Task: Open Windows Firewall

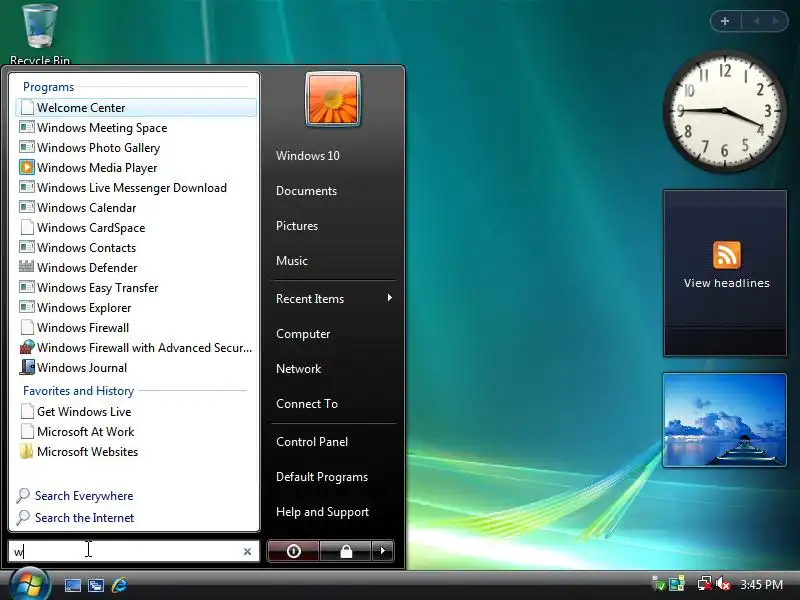Action: click(136, 328)
